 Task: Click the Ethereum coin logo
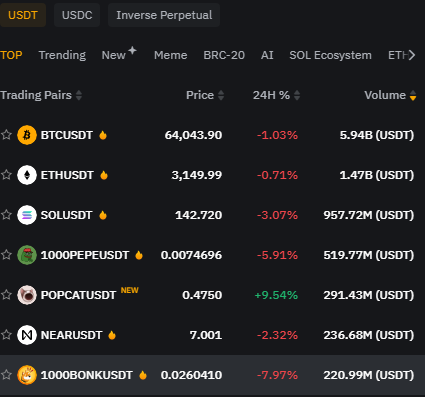27,175
